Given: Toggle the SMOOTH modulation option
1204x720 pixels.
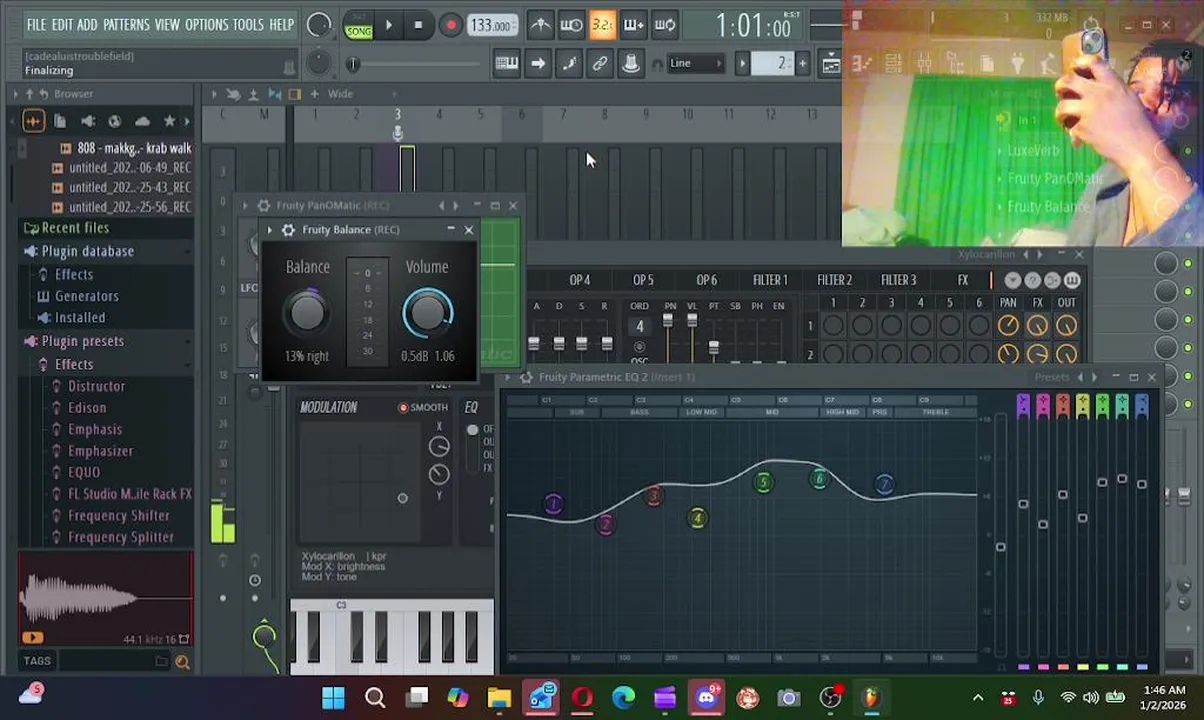Looking at the screenshot, I should tap(423, 408).
